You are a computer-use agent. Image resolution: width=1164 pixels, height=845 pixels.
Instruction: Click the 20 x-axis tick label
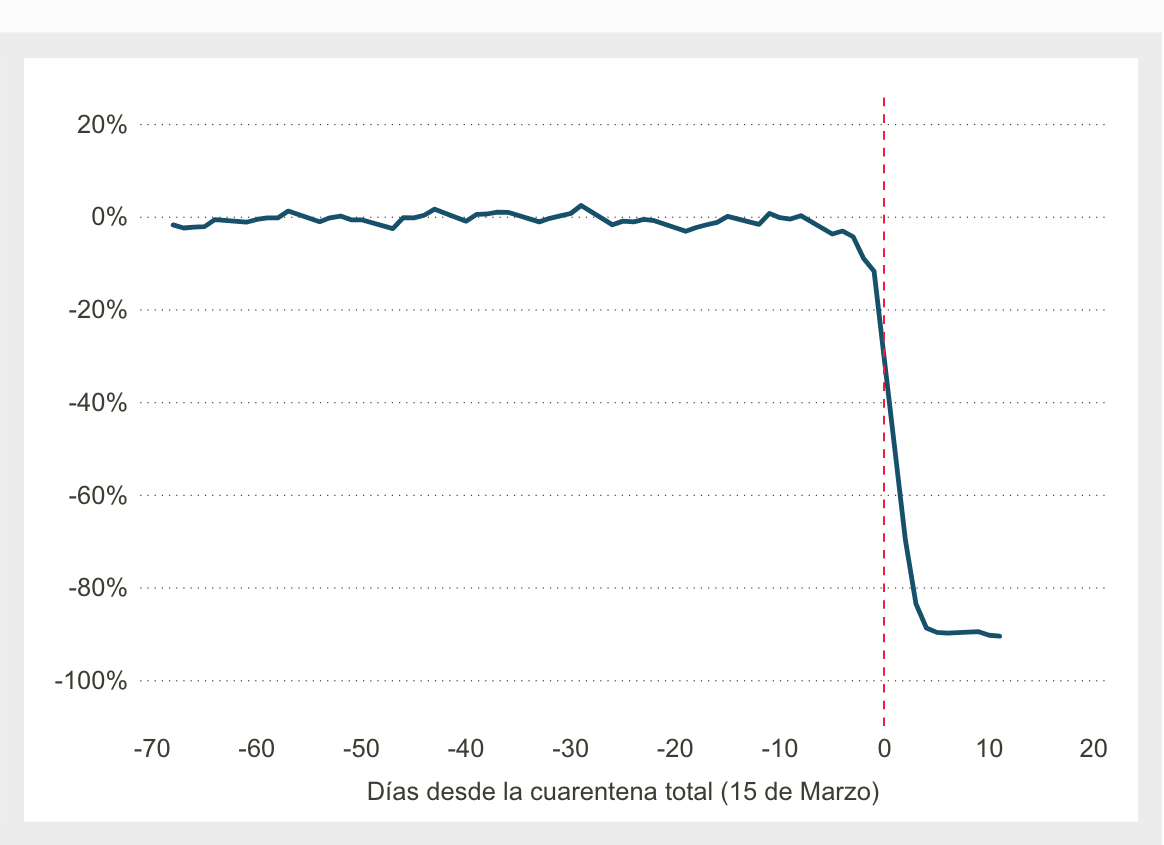coord(1094,749)
